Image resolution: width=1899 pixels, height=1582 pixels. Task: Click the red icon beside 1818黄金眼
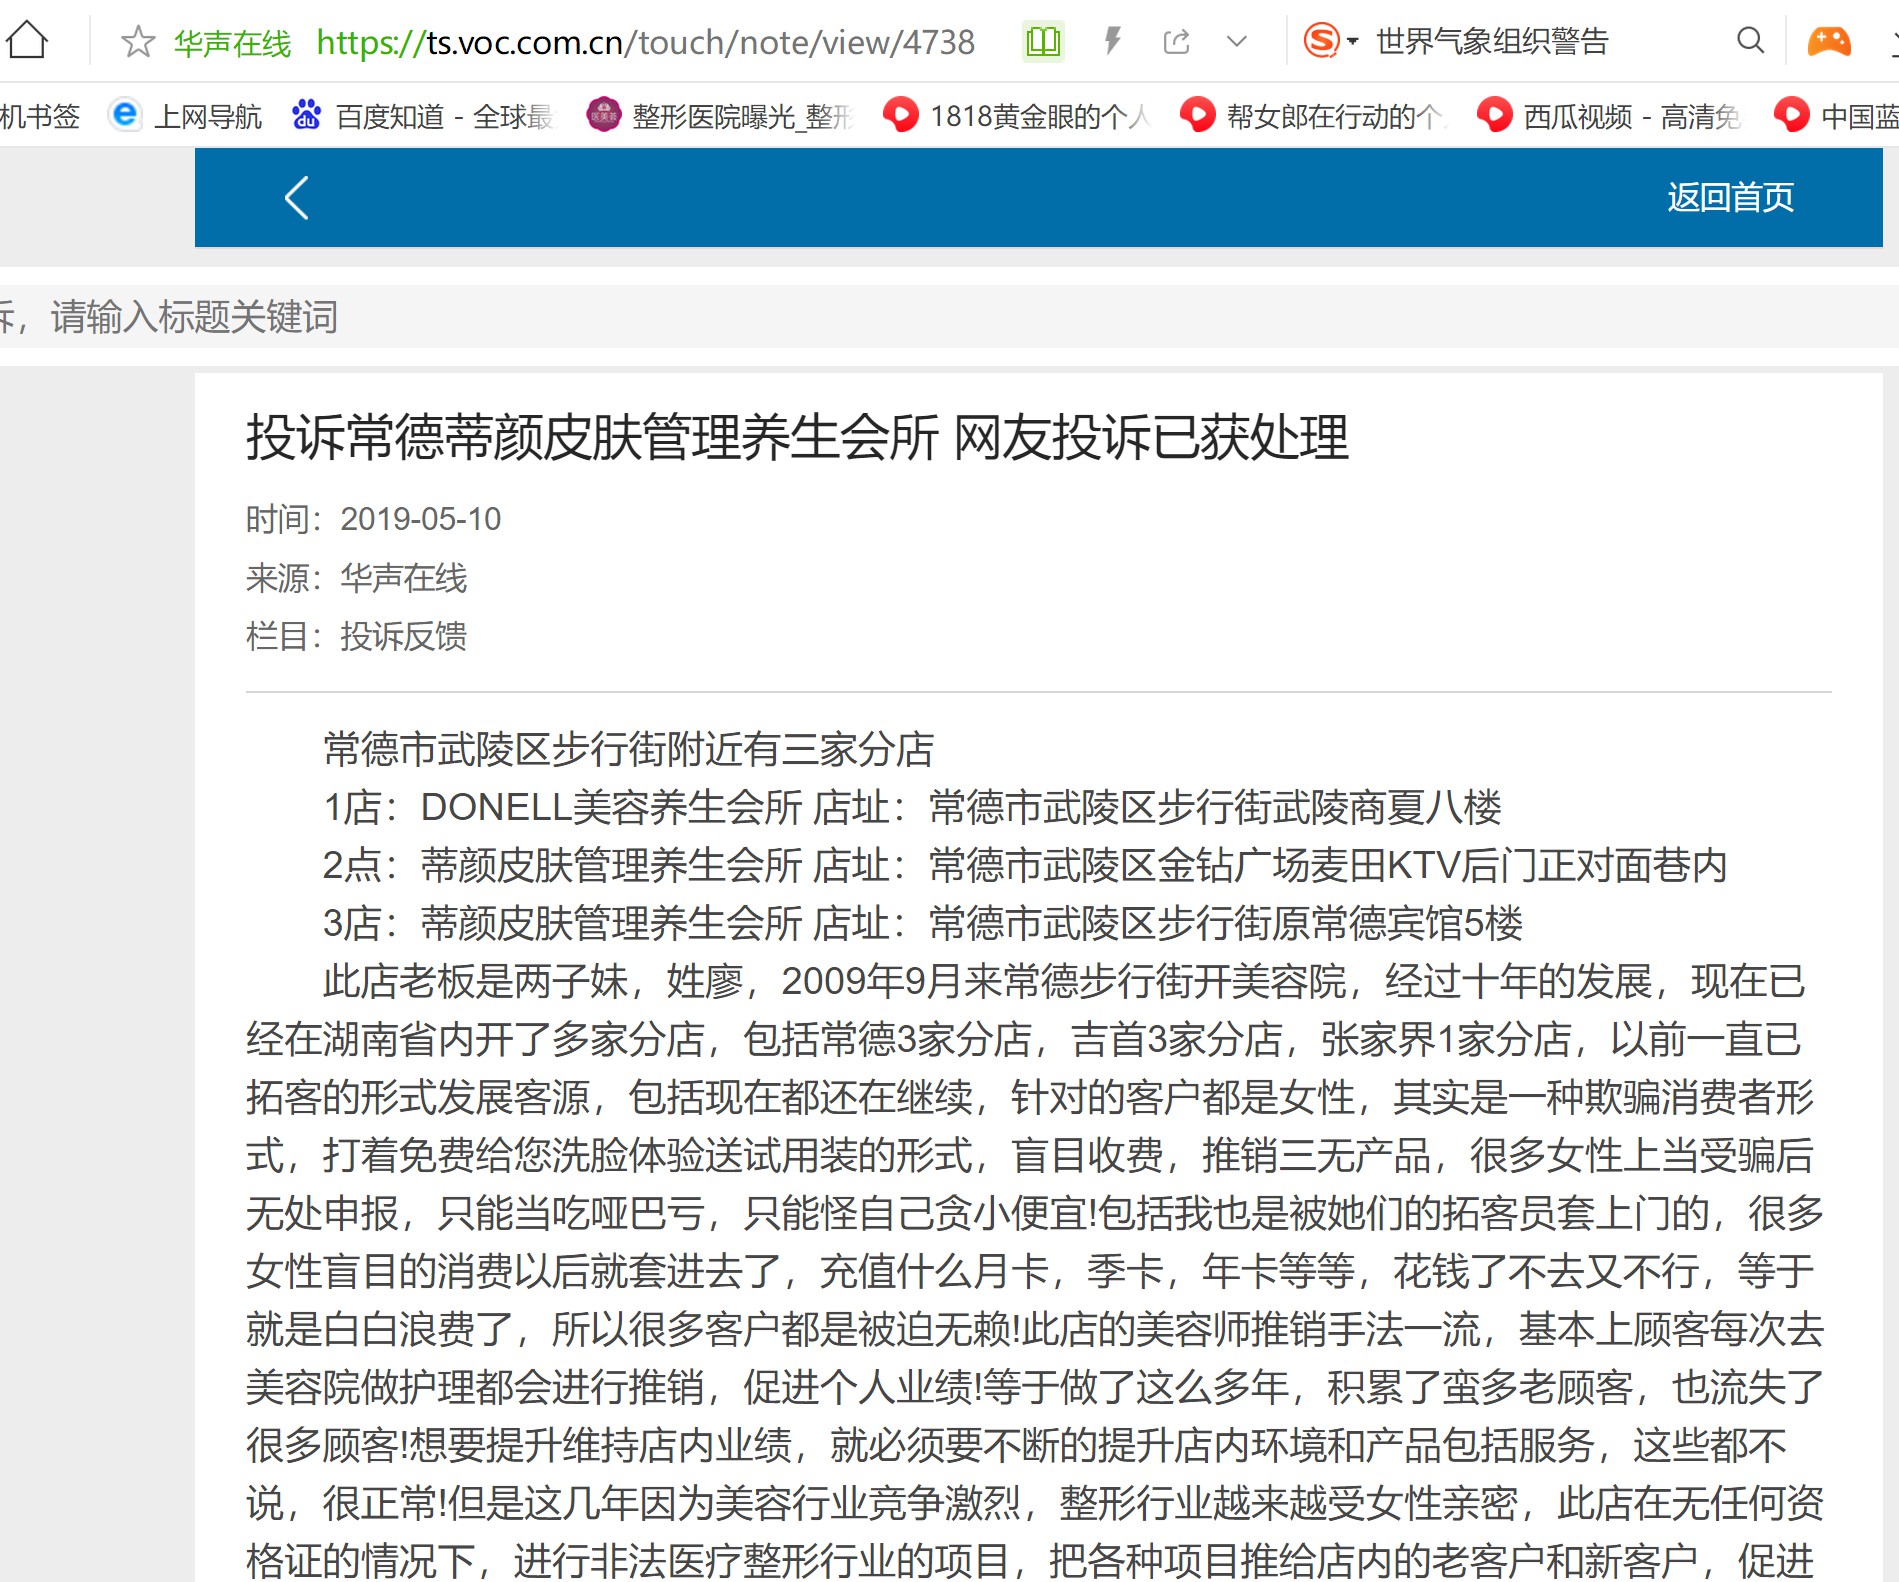point(901,115)
